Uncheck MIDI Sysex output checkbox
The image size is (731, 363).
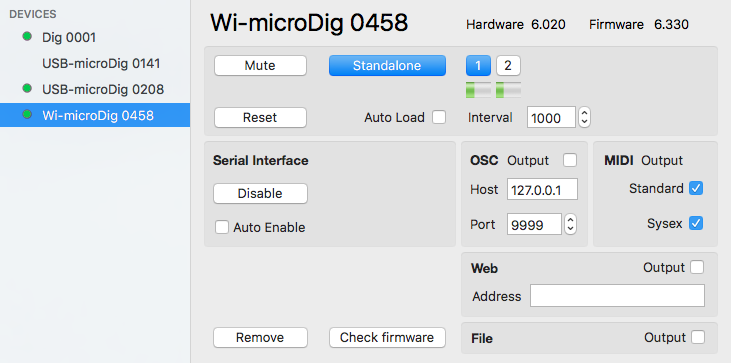pos(696,223)
